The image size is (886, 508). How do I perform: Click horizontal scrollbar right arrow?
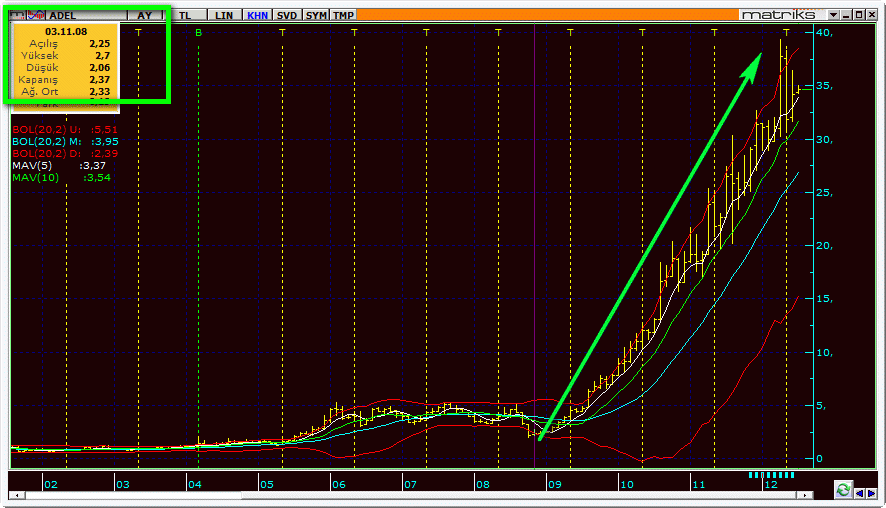[x=805, y=495]
